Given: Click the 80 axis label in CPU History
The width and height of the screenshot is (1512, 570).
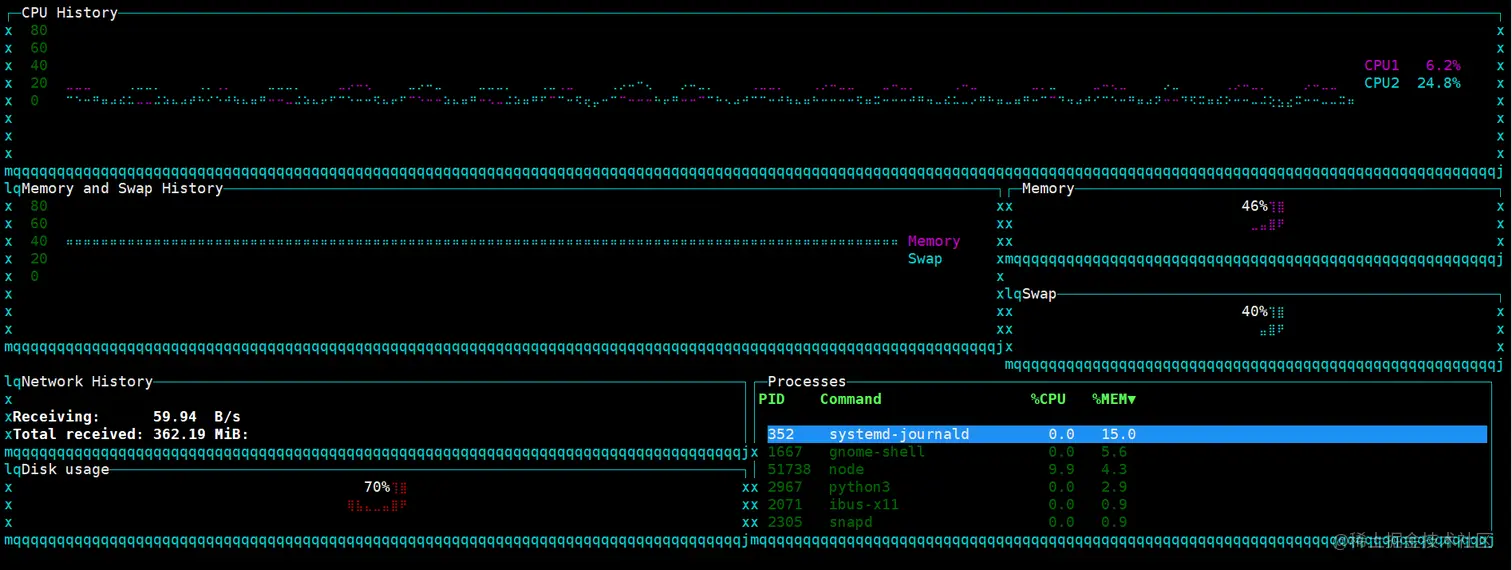Looking at the screenshot, I should (x=39, y=30).
